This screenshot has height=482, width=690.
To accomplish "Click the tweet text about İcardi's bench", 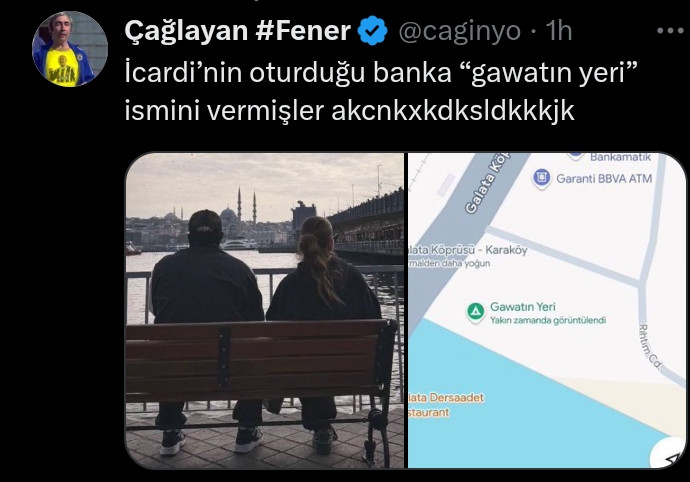I will coord(381,92).
